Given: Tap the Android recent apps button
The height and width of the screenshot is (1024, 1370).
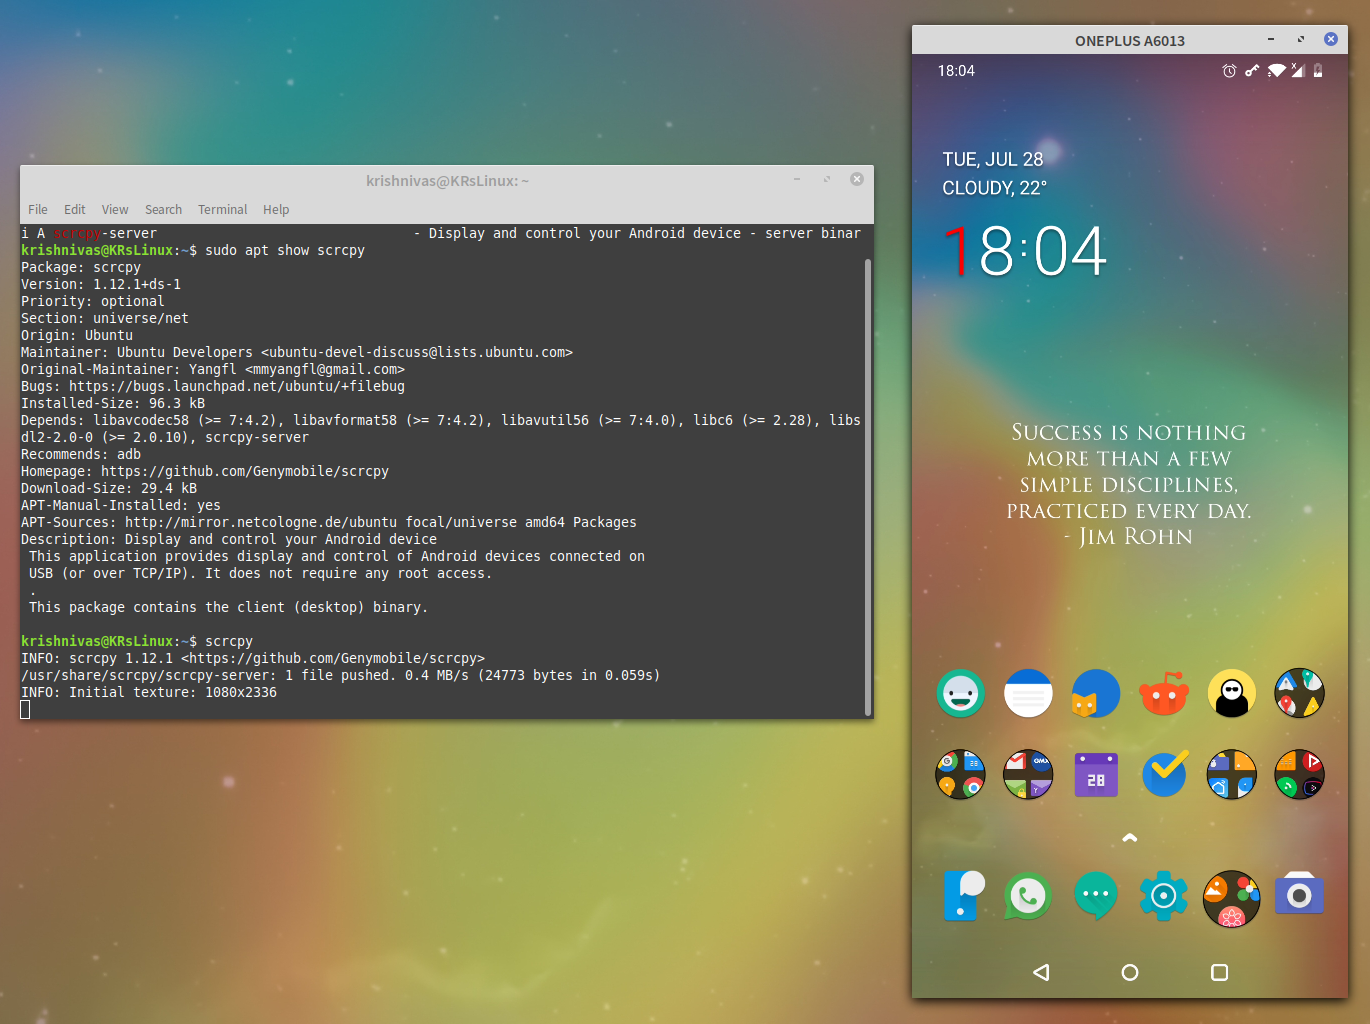Looking at the screenshot, I should click(1219, 972).
